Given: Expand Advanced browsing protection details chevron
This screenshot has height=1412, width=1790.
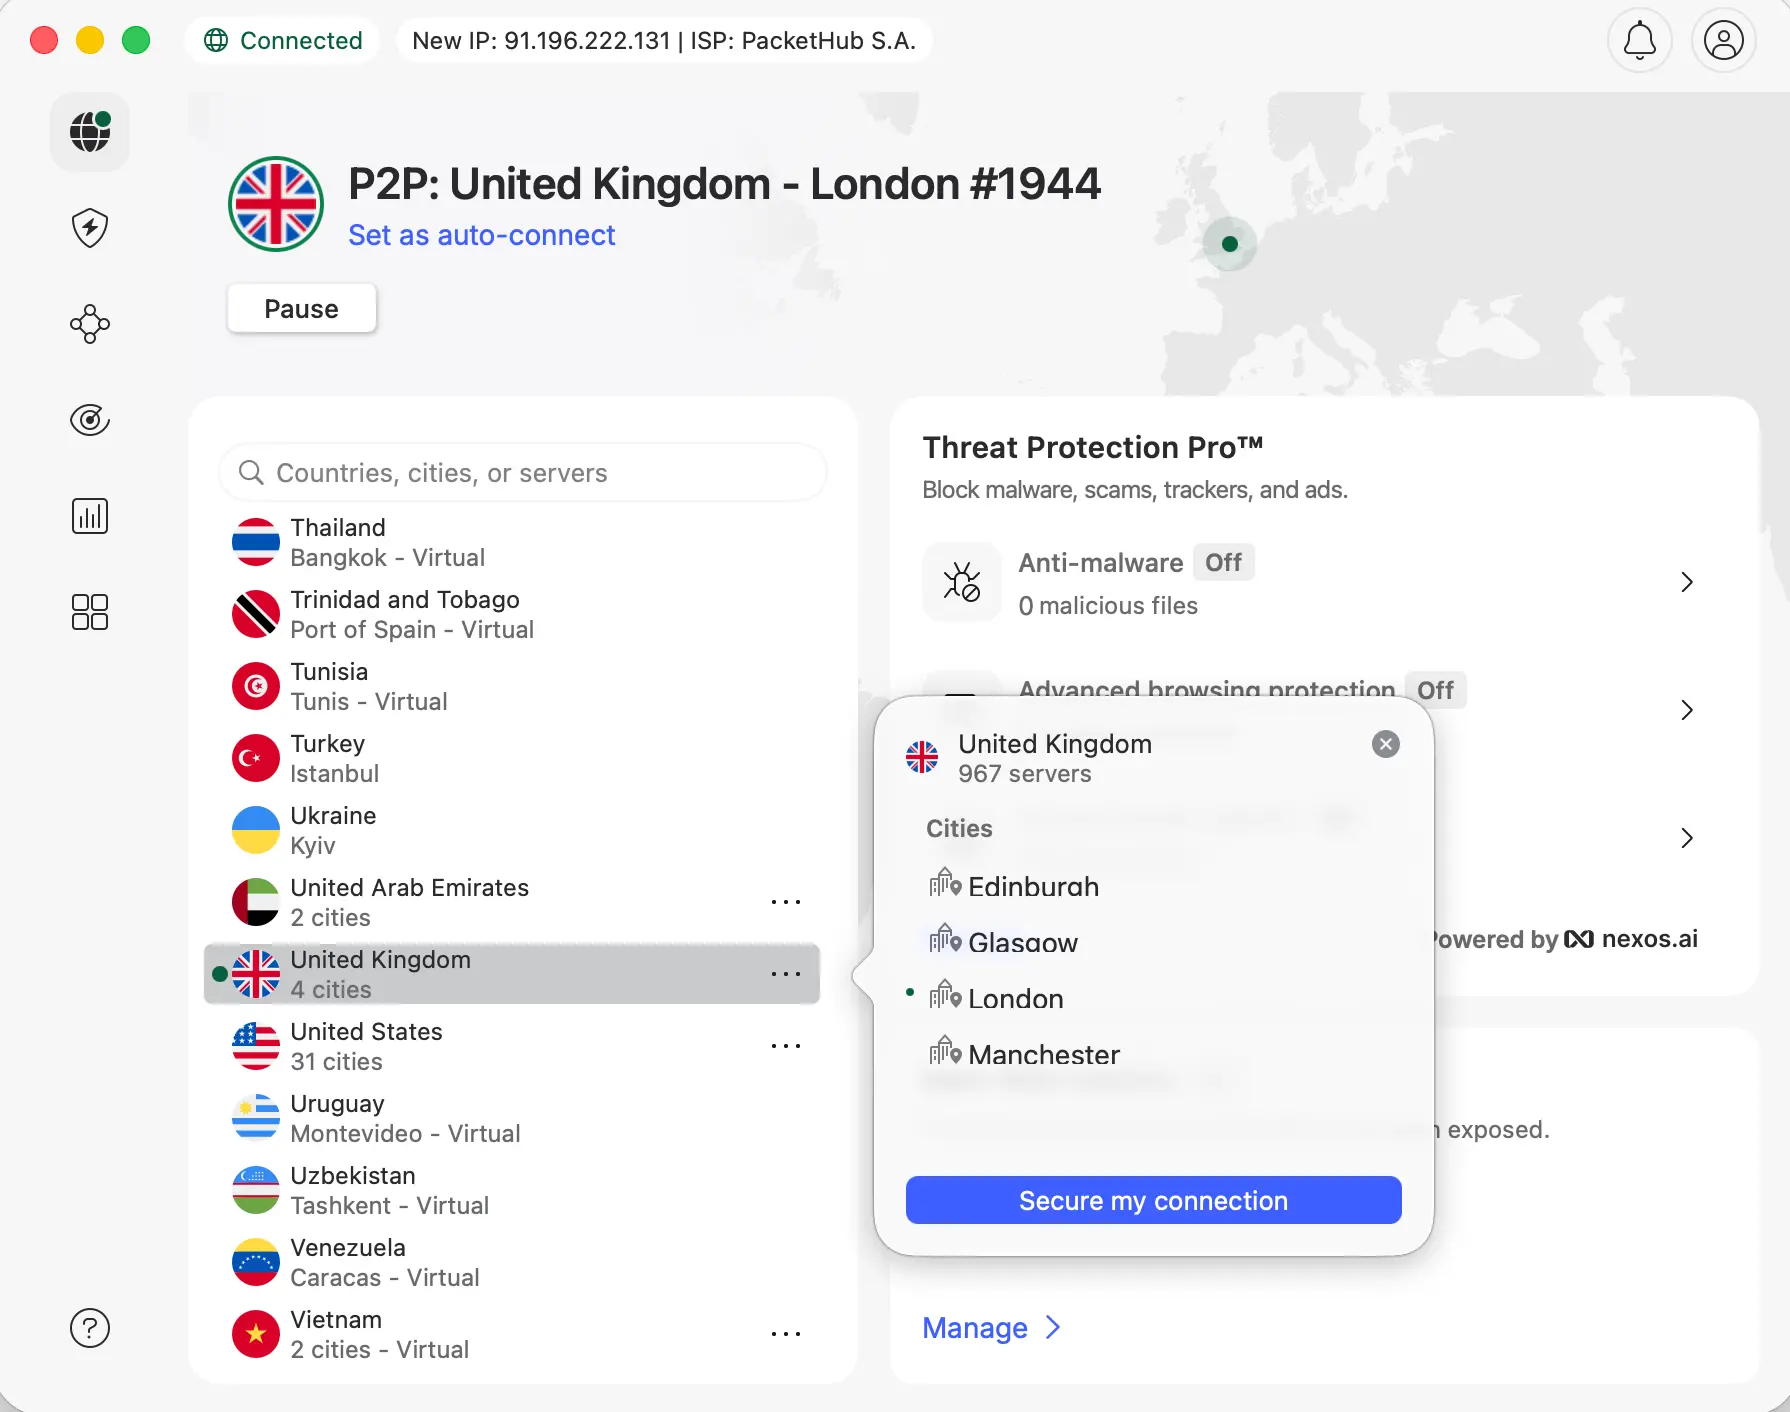Looking at the screenshot, I should (x=1687, y=710).
